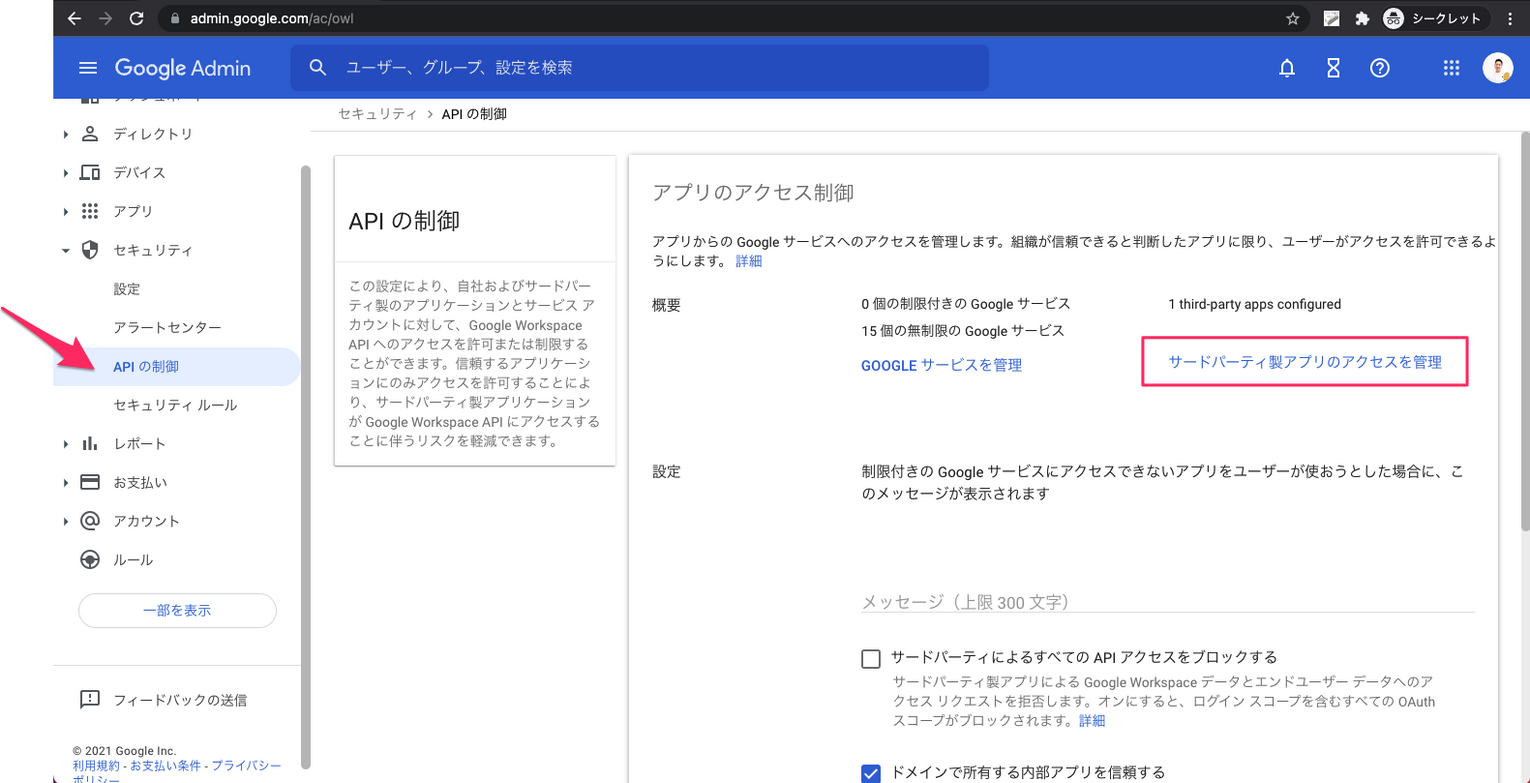Go back in browser
1530x783 pixels.
75,18
